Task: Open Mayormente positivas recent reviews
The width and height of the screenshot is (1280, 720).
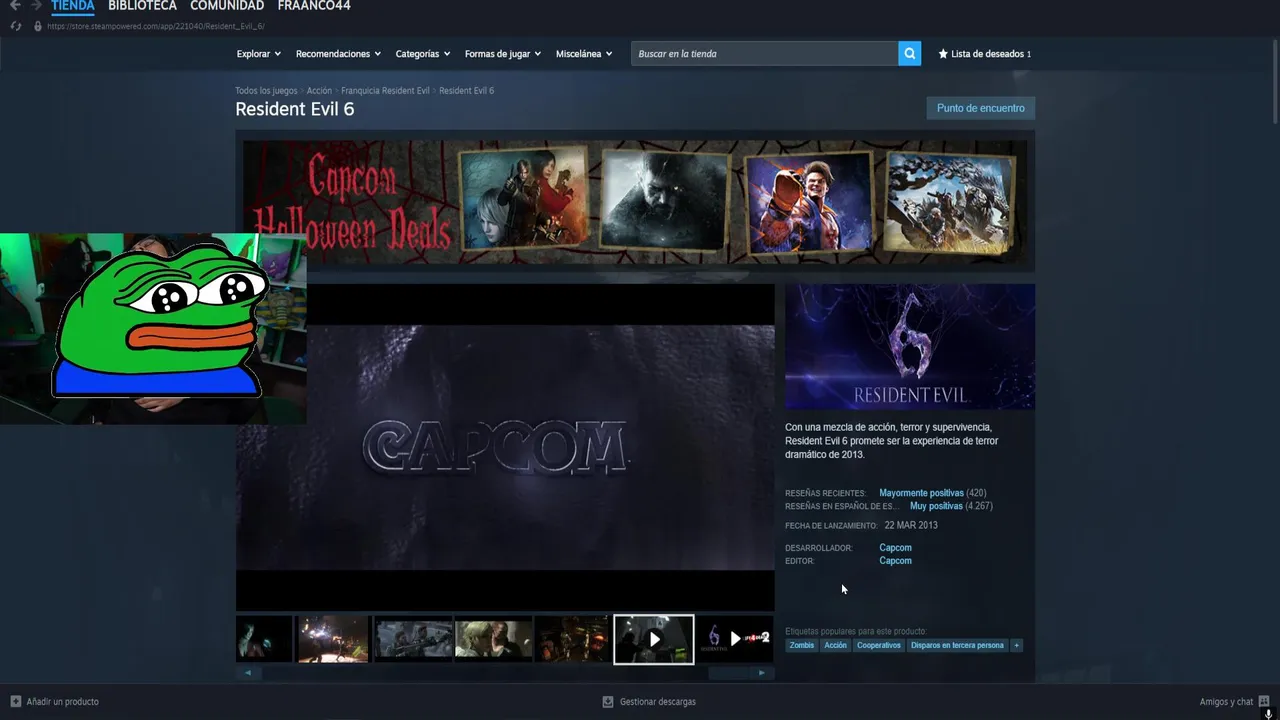Action: point(921,493)
